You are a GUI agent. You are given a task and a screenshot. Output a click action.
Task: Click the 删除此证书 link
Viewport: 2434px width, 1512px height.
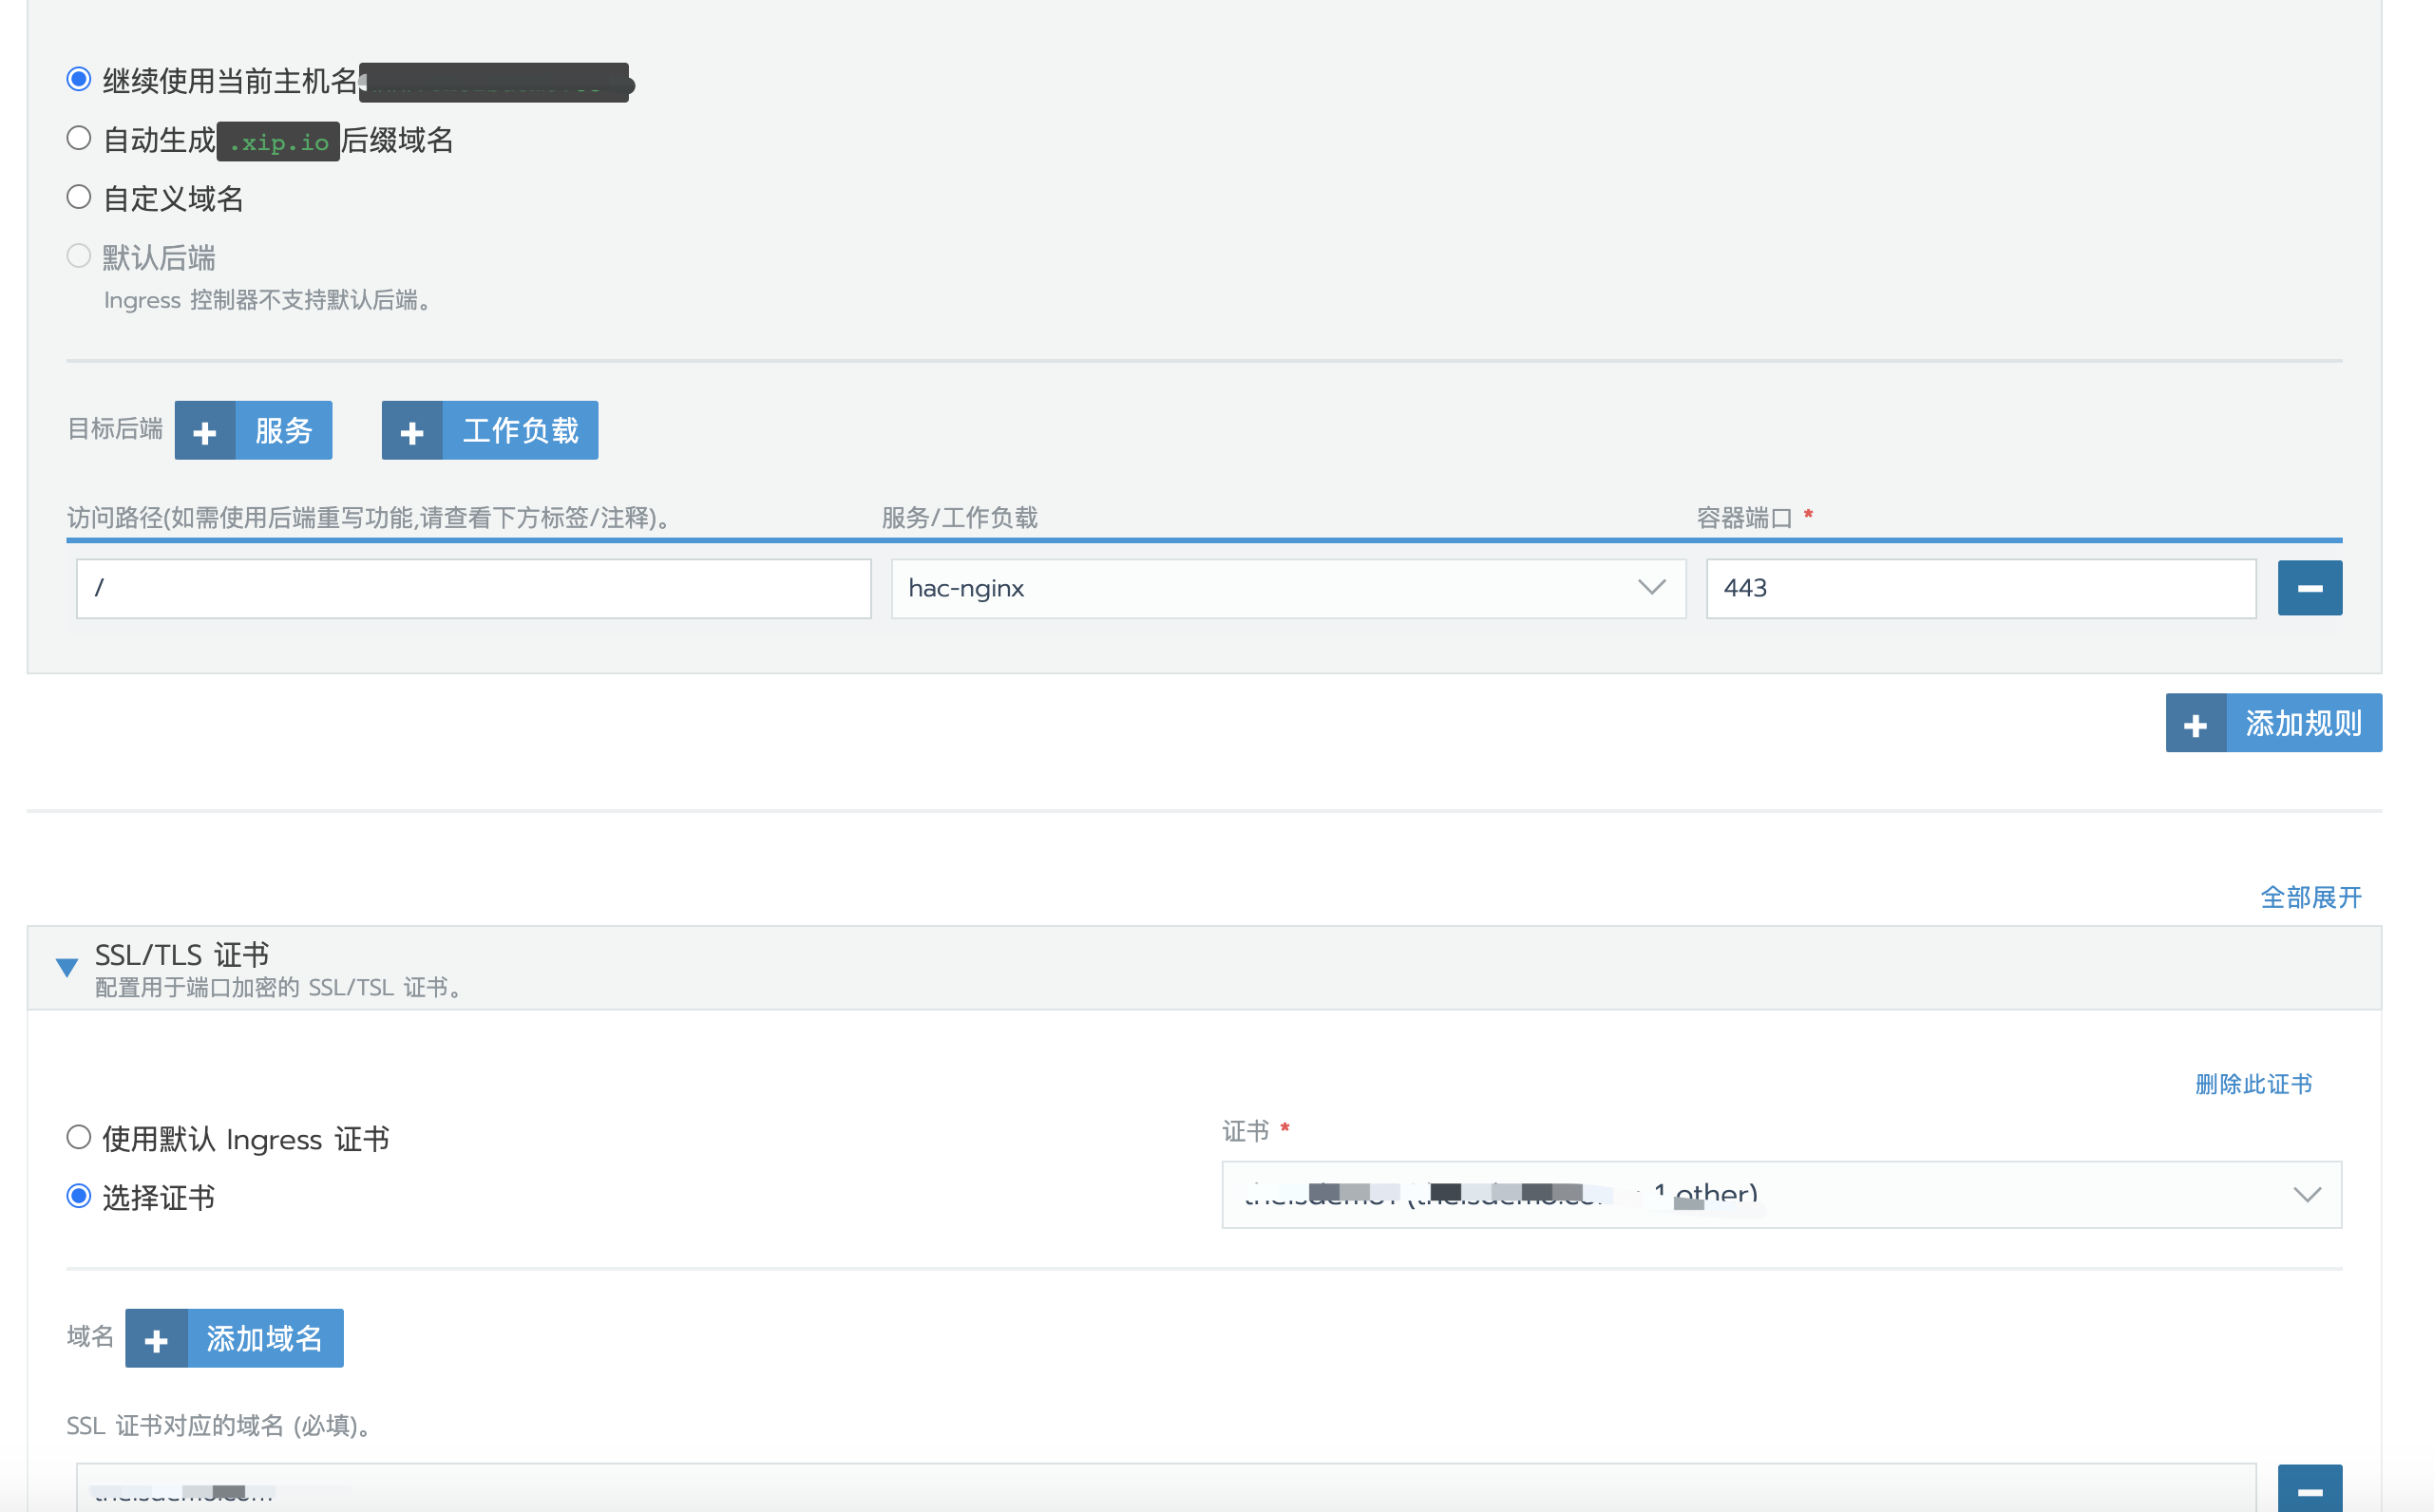click(x=2252, y=1084)
